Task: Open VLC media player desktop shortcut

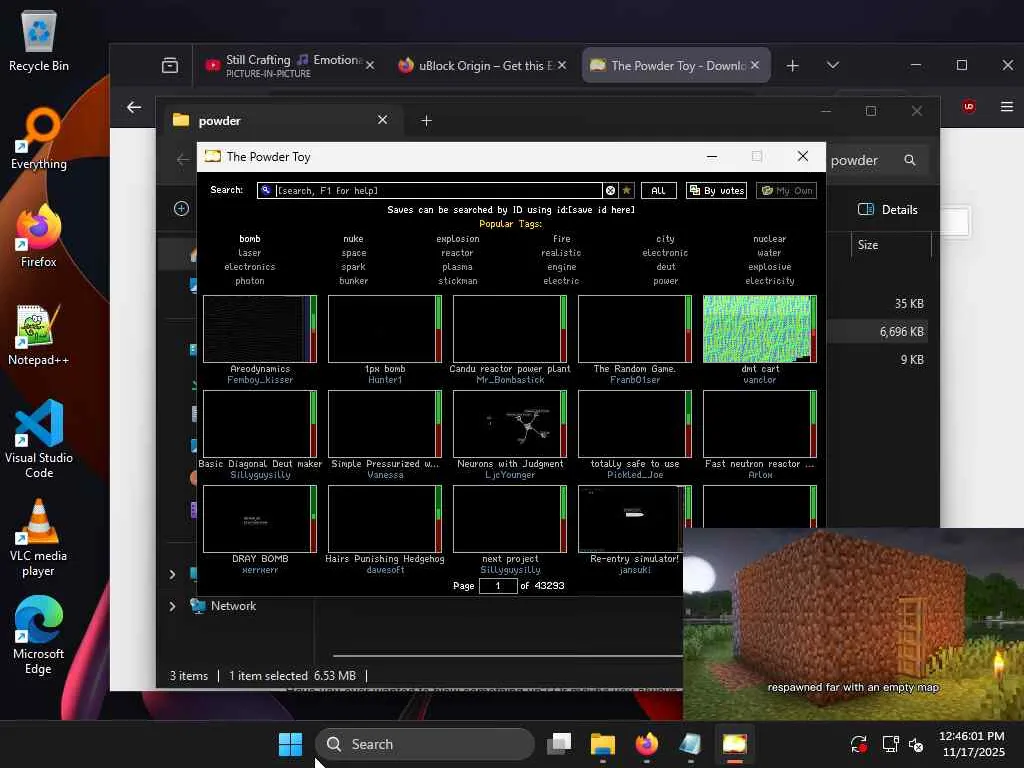Action: 39,538
